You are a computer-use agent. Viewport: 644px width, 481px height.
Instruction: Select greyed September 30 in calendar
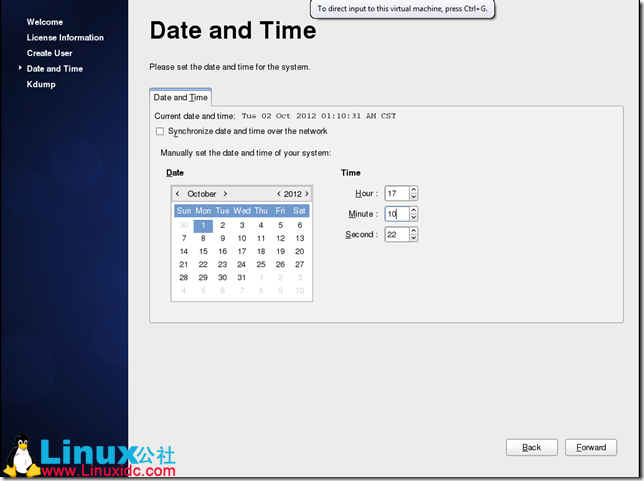[x=184, y=225]
